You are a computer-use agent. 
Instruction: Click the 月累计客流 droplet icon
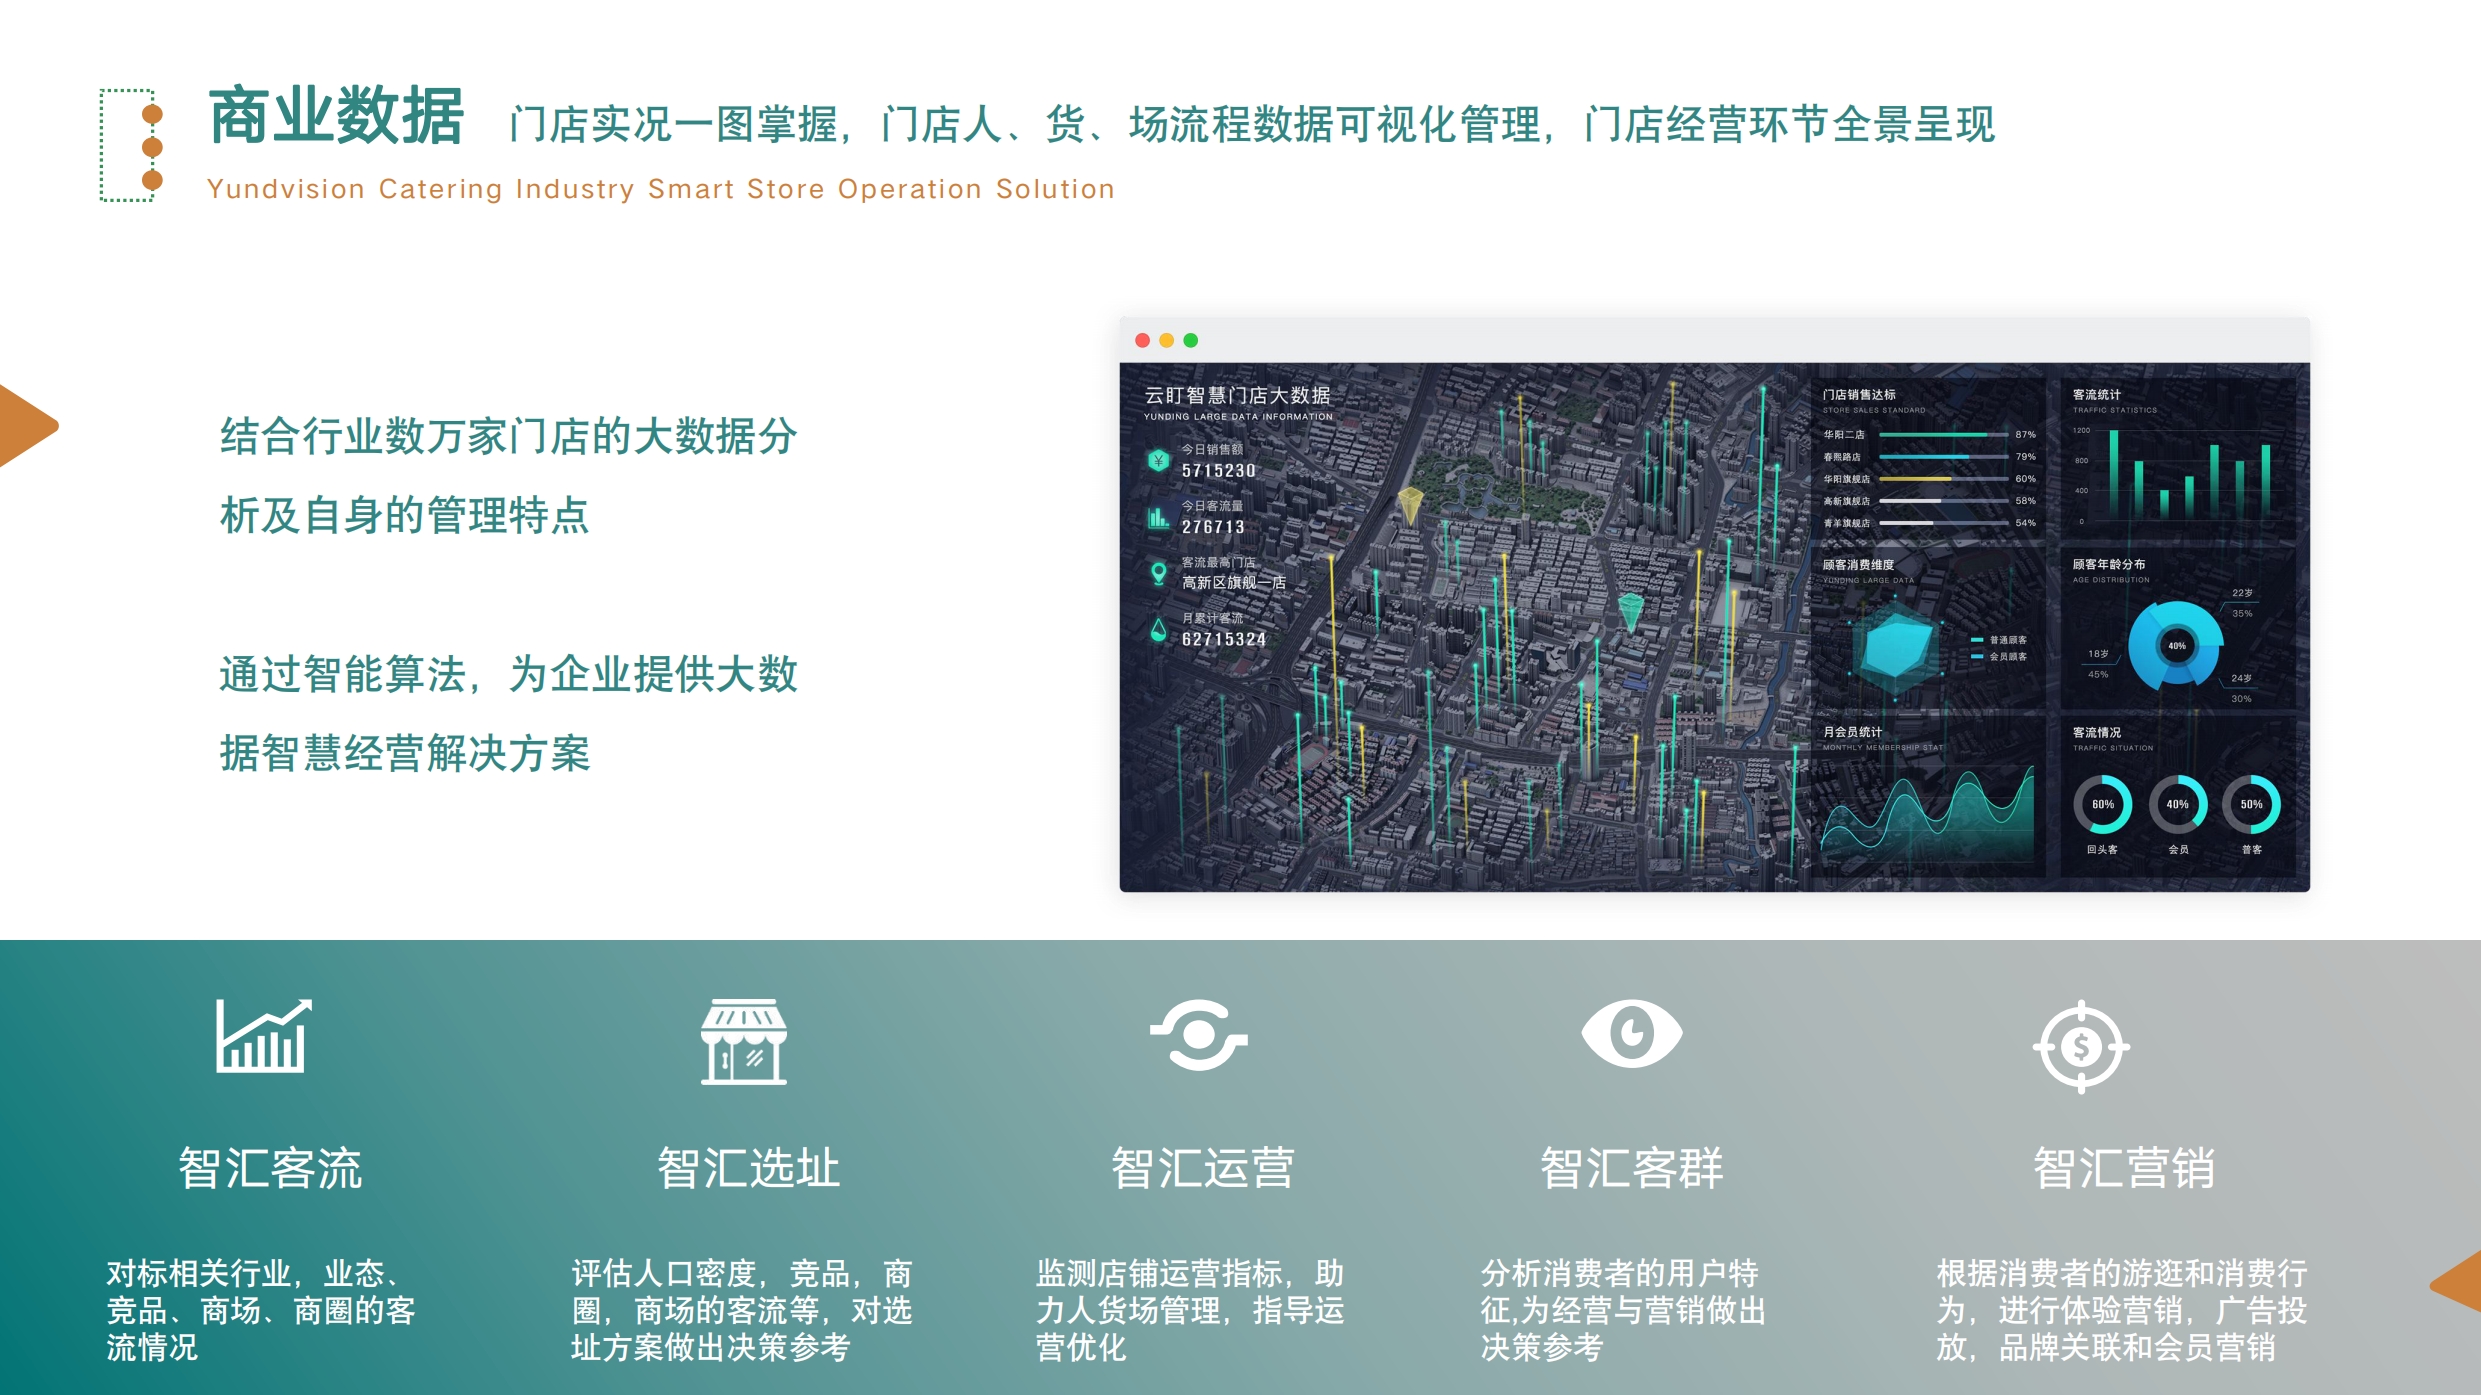click(x=1158, y=629)
